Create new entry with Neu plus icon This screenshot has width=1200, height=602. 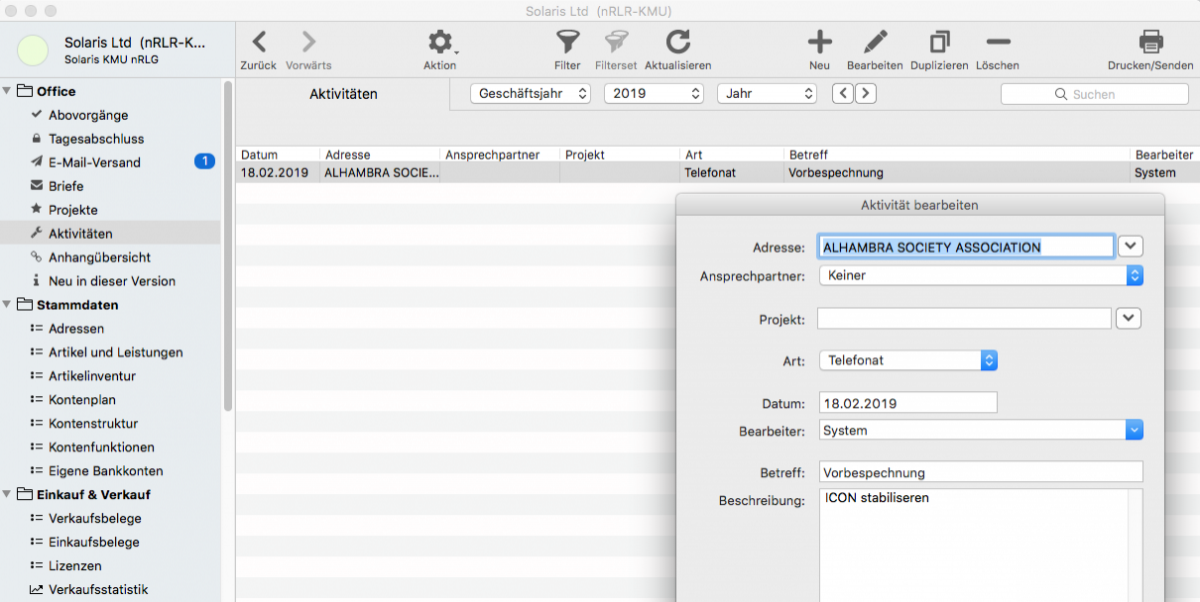coord(819,43)
